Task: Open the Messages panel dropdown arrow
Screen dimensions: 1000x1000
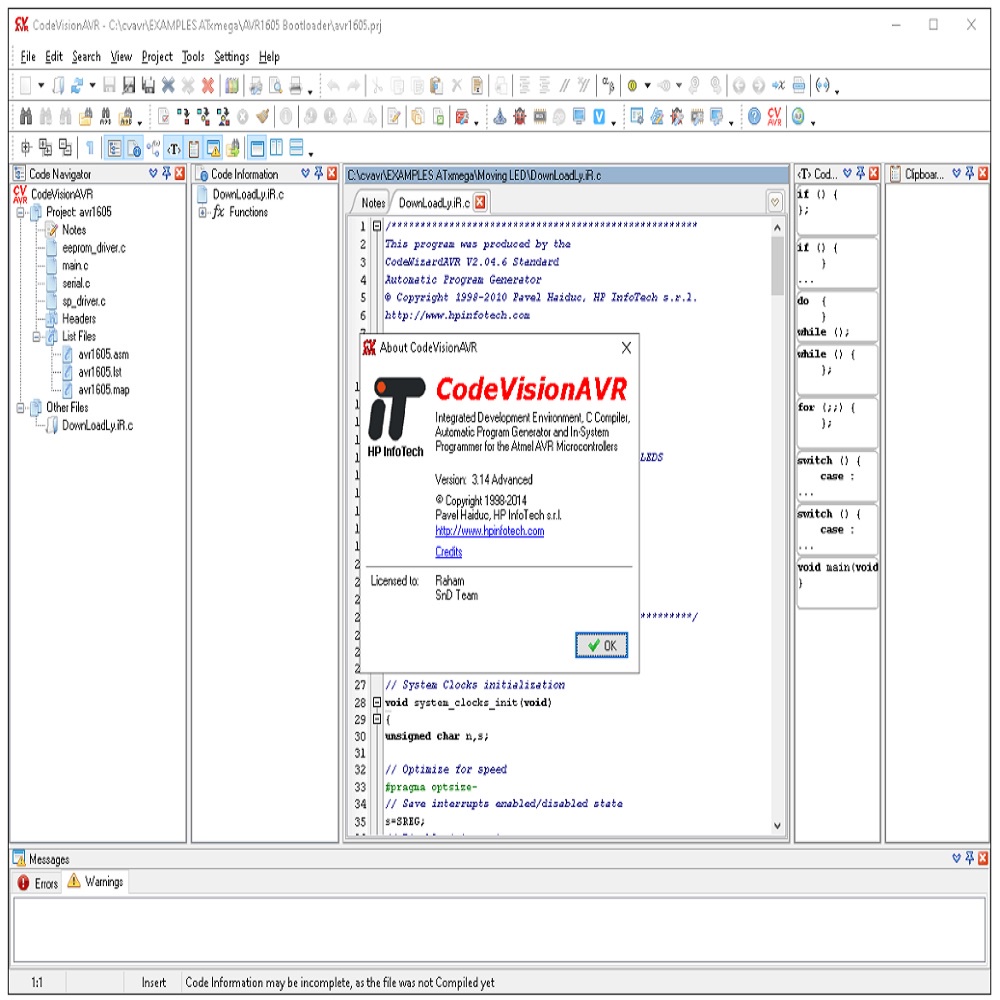Action: 956,858
